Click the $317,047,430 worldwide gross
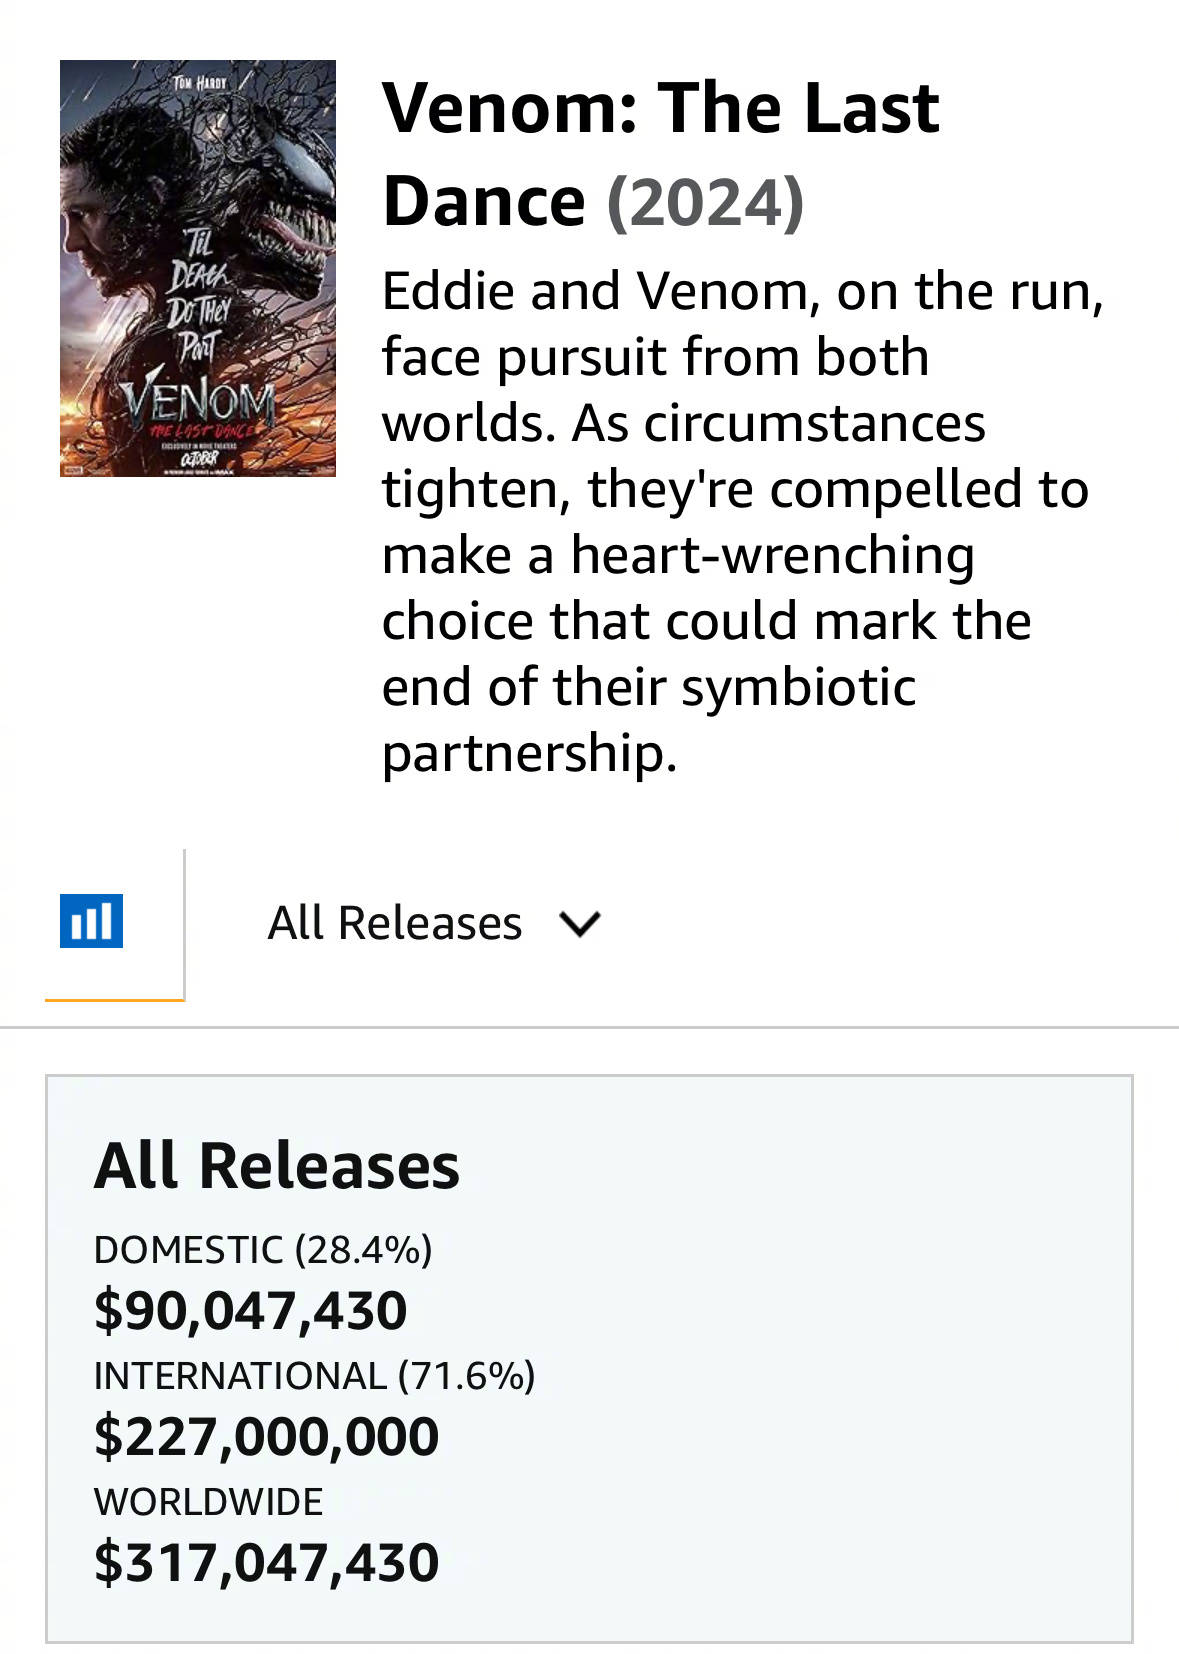This screenshot has width=1179, height=1654. click(x=266, y=1562)
